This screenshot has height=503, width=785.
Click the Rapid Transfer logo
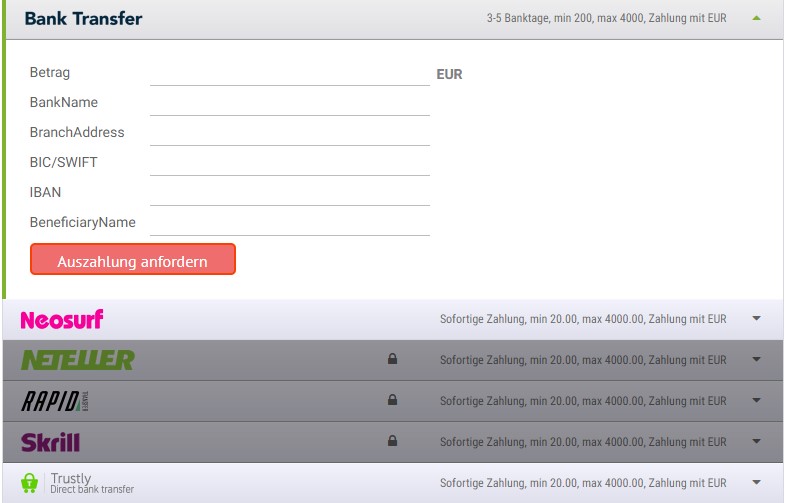(55, 401)
